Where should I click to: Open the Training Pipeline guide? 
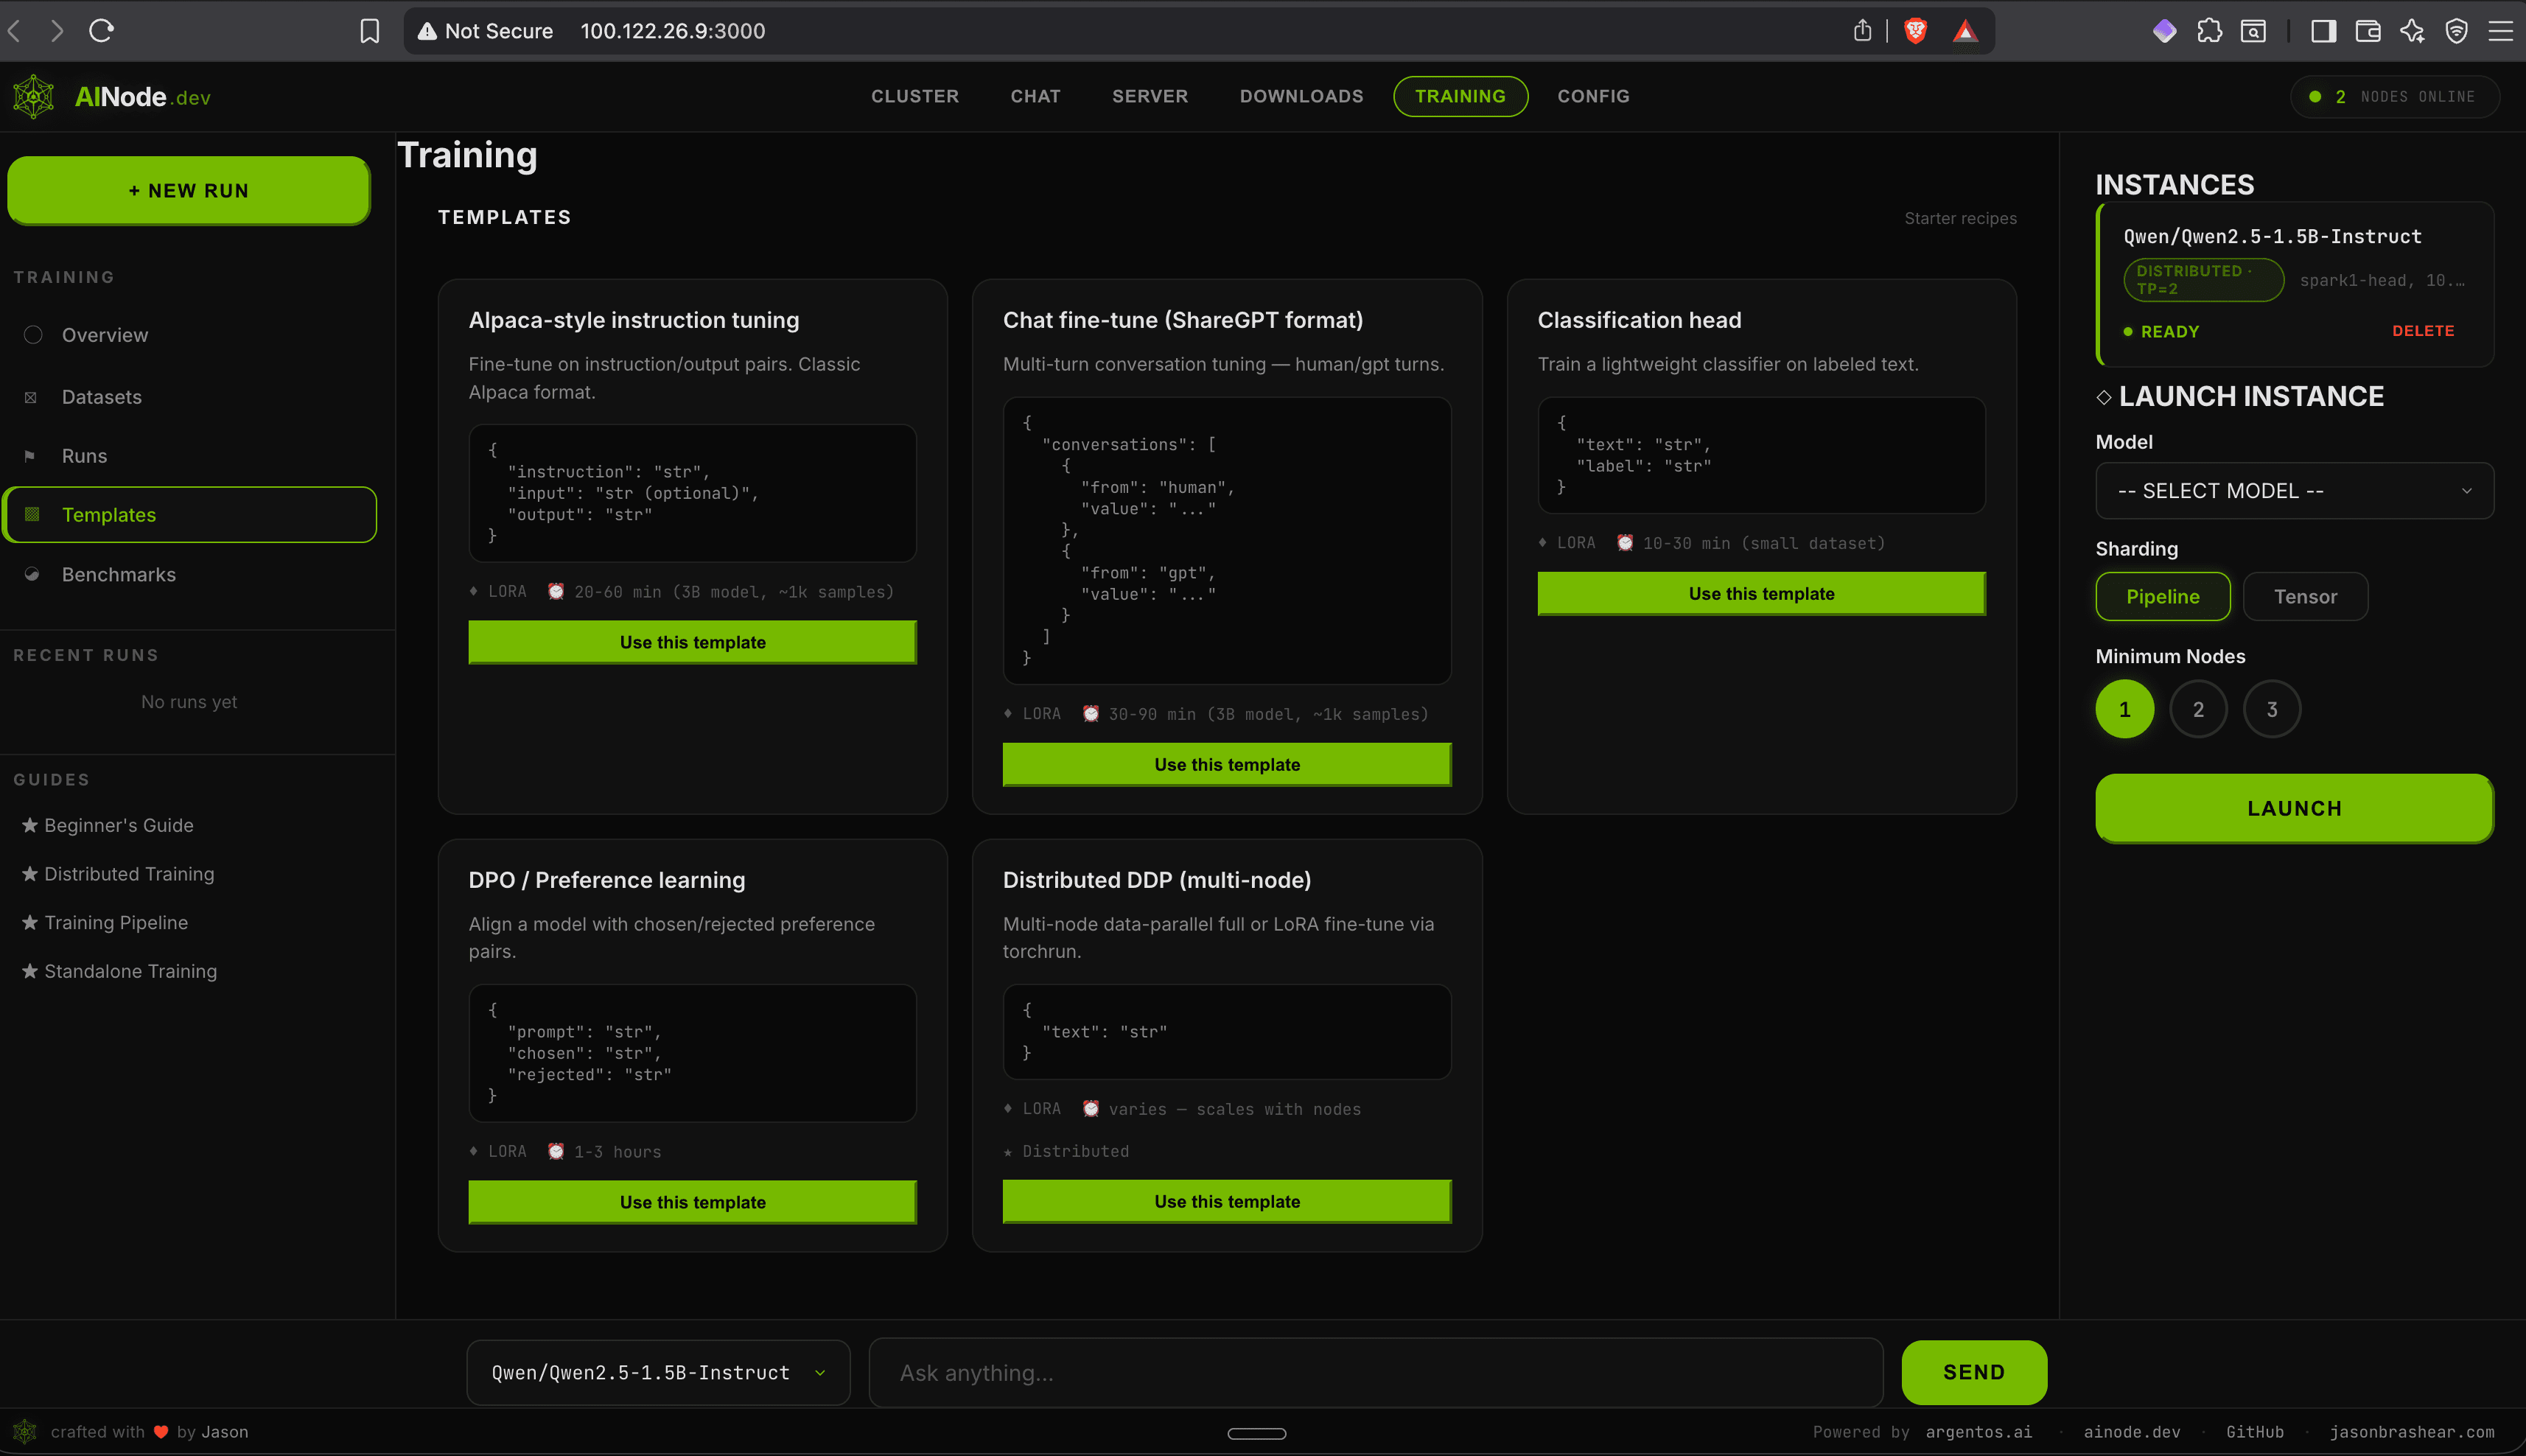pos(115,922)
